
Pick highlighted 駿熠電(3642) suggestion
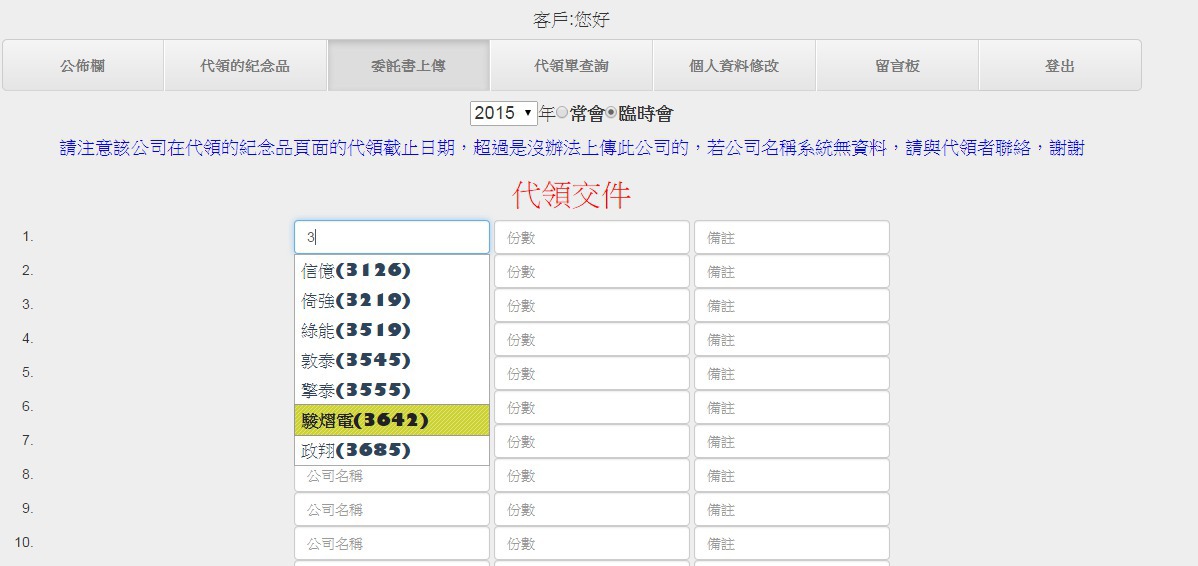pyautogui.click(x=392, y=420)
